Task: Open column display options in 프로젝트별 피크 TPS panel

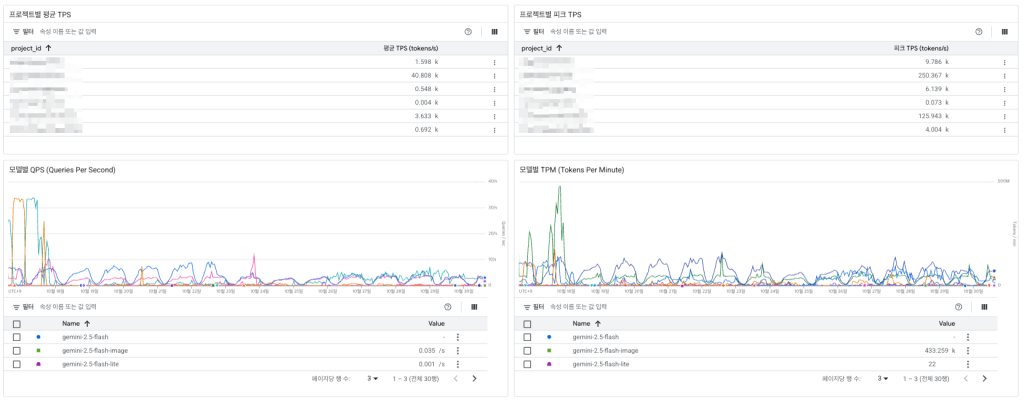Action: click(1004, 31)
